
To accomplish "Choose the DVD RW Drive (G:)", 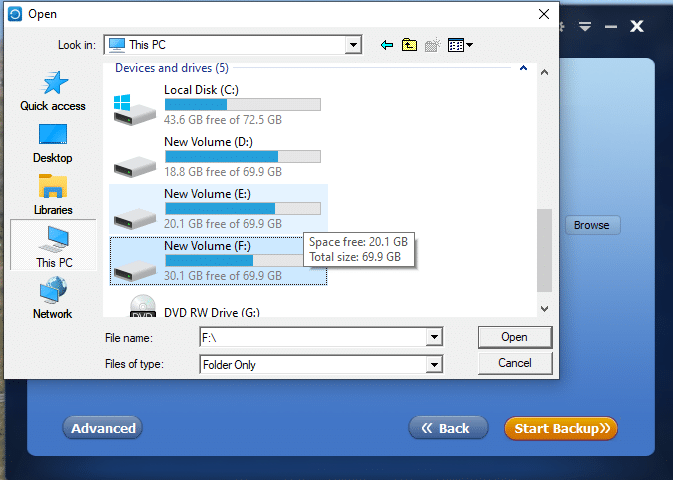I will pyautogui.click(x=211, y=312).
